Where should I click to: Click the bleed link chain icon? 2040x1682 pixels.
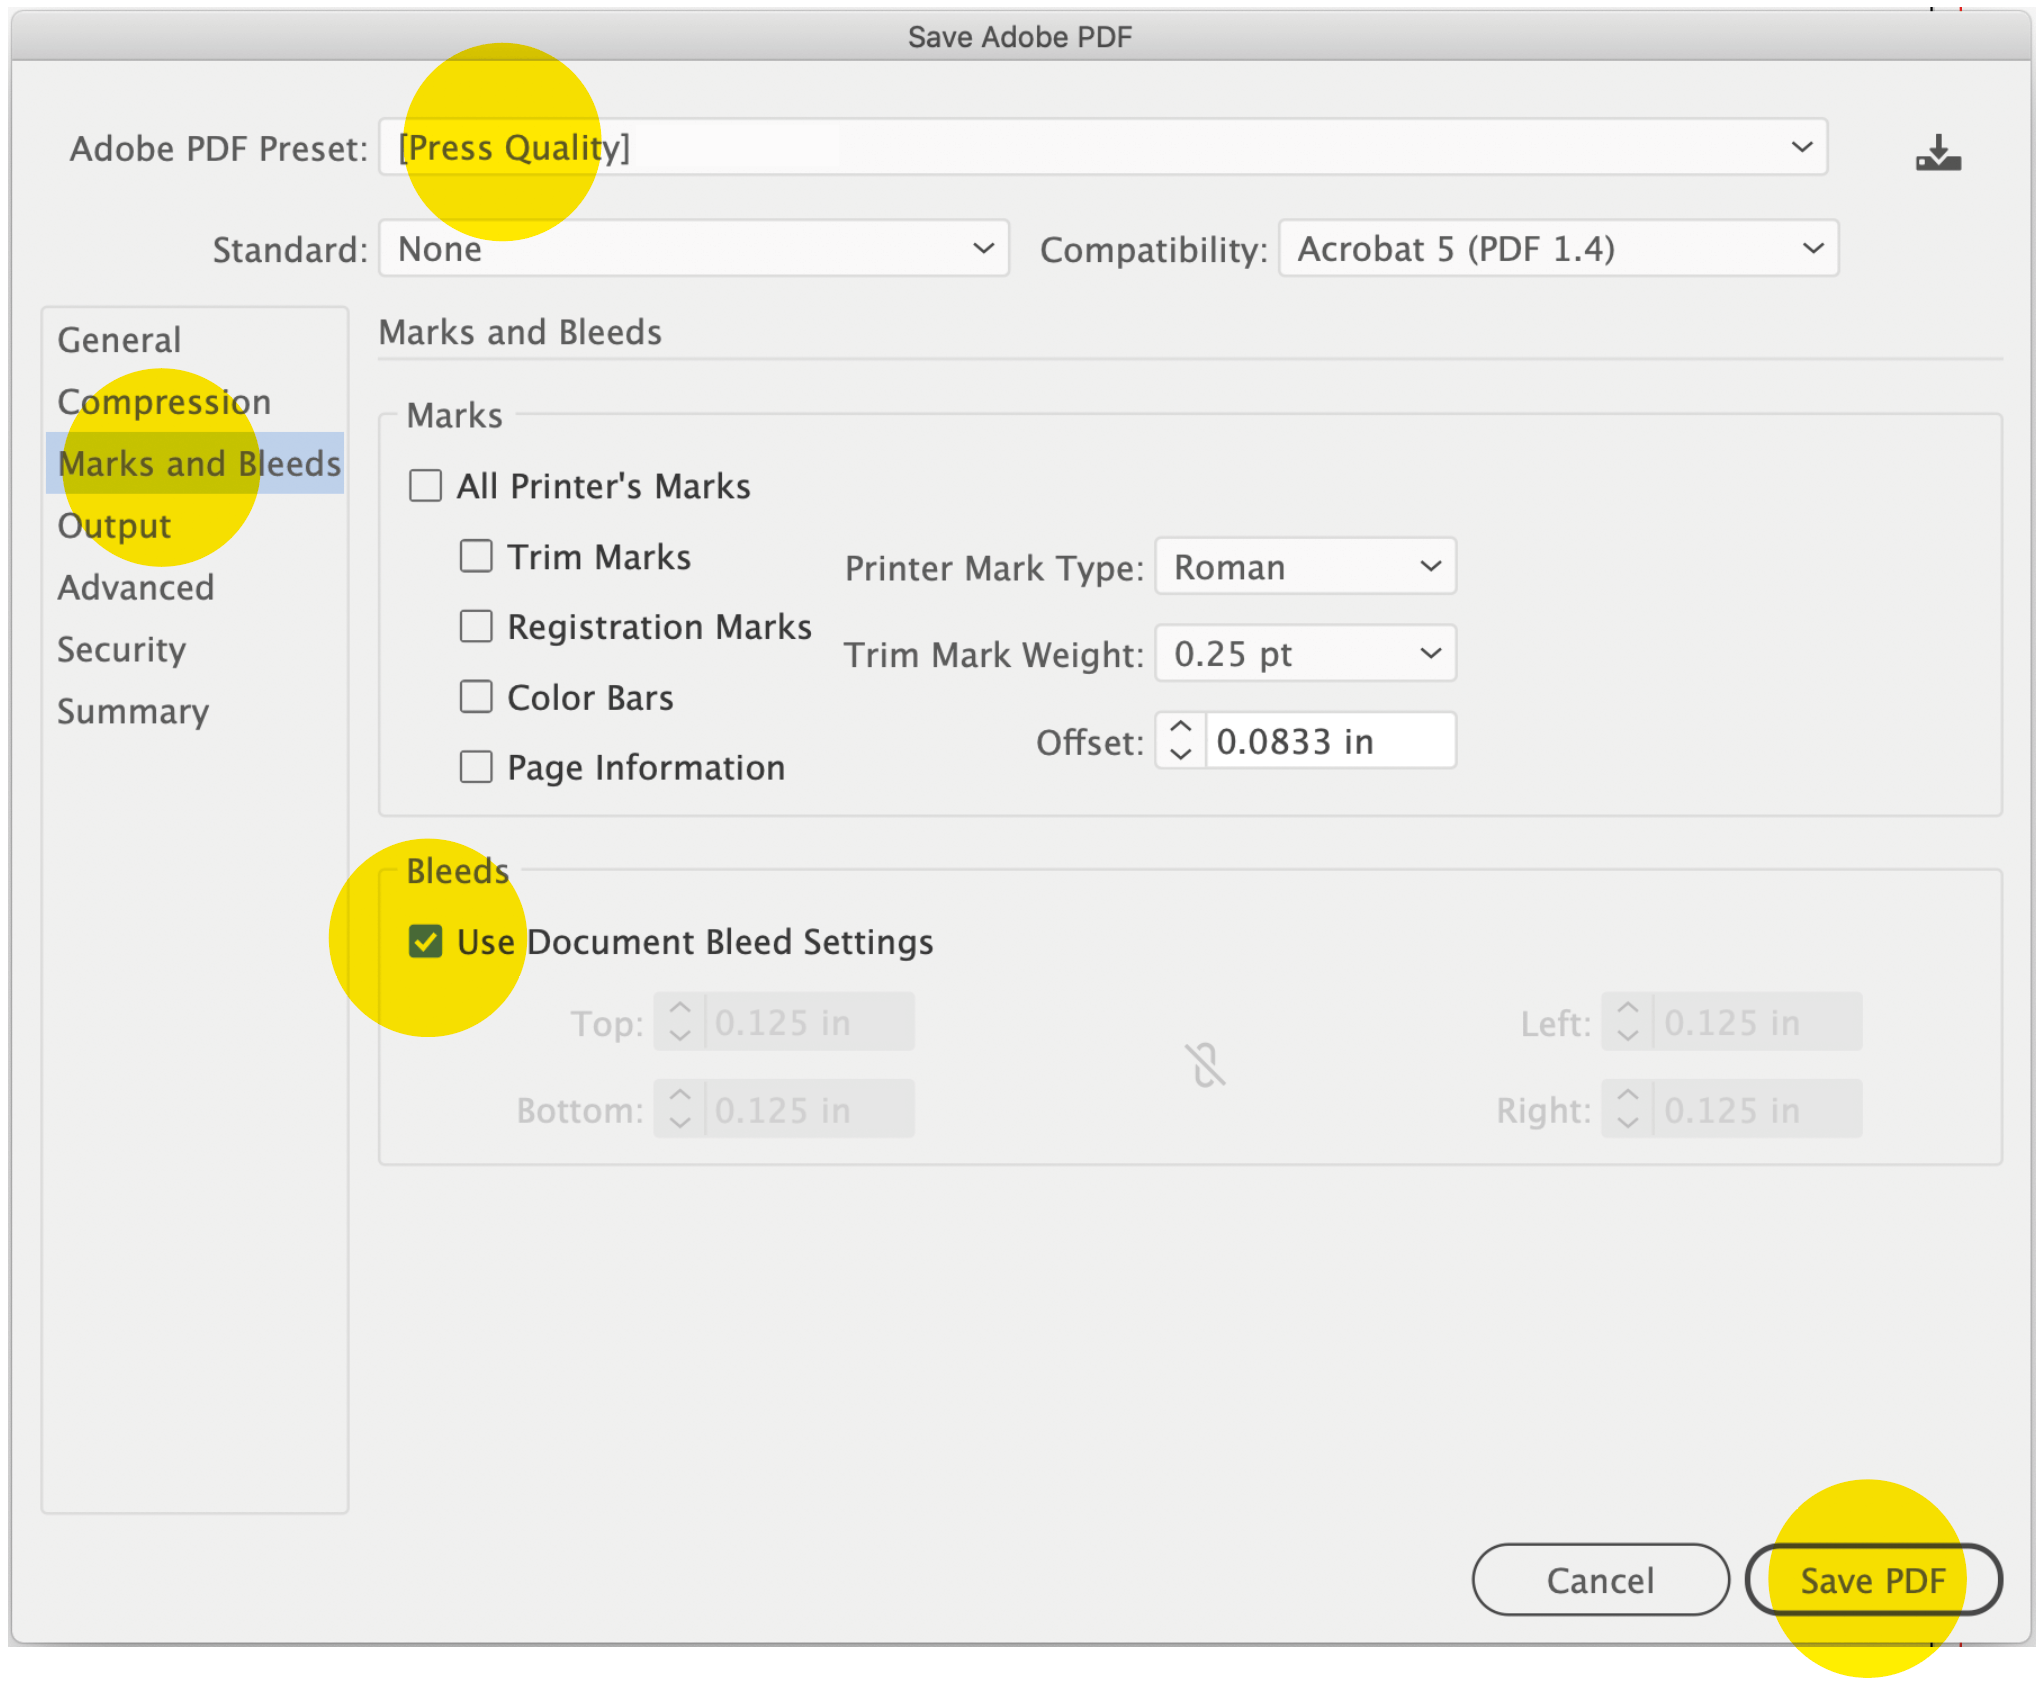(1205, 1065)
